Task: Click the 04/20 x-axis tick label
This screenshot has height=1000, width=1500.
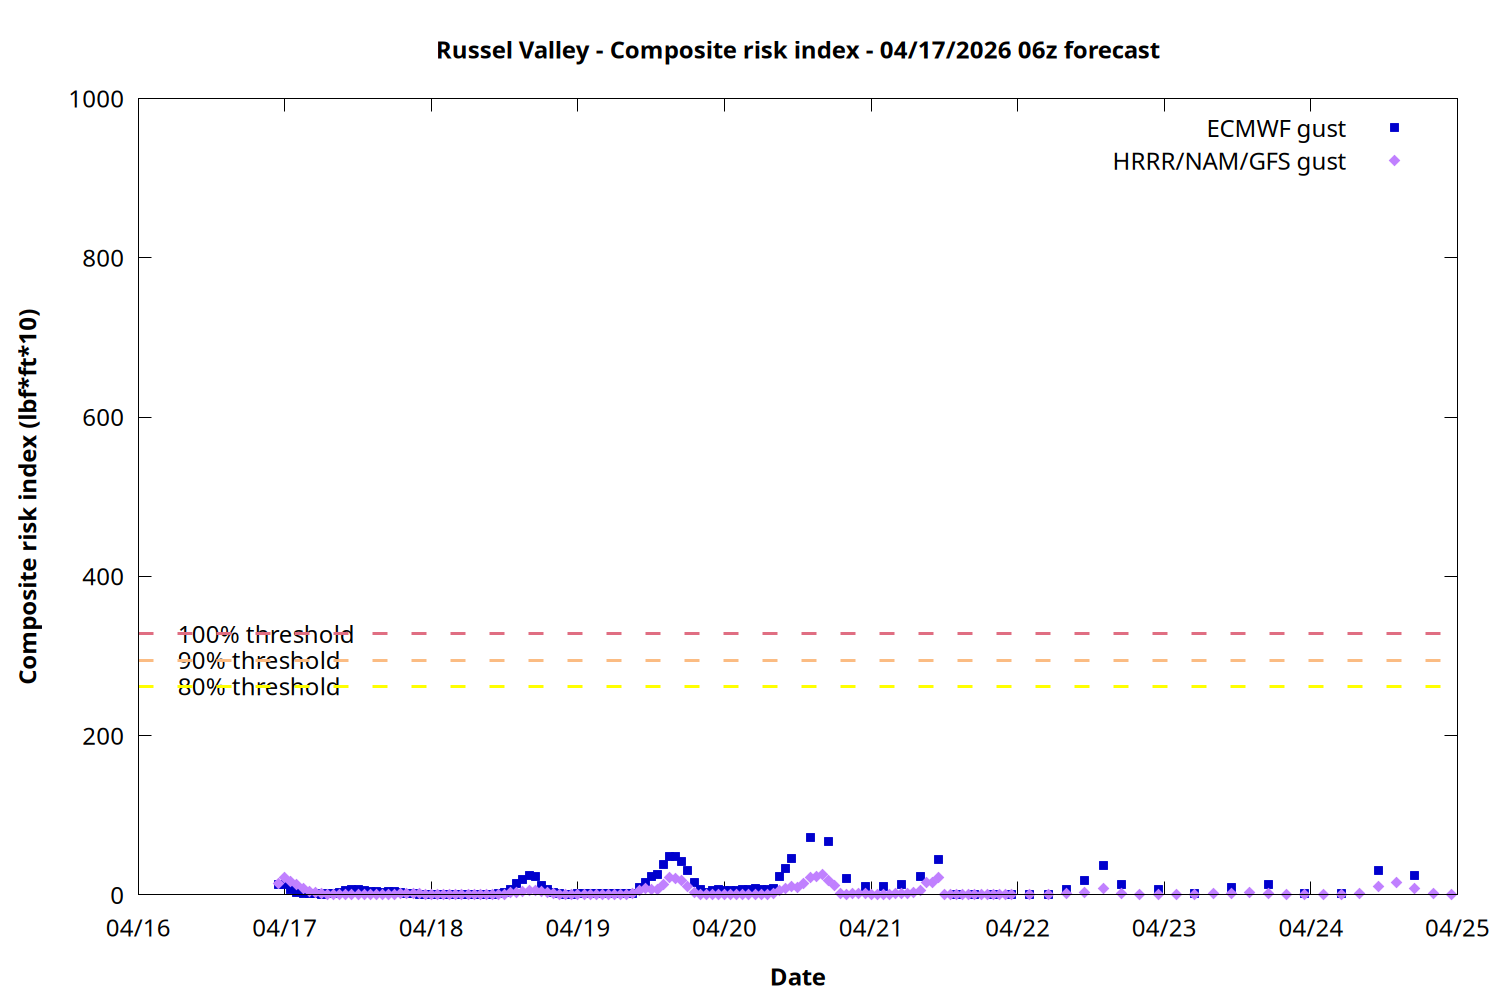Action: [x=724, y=929]
